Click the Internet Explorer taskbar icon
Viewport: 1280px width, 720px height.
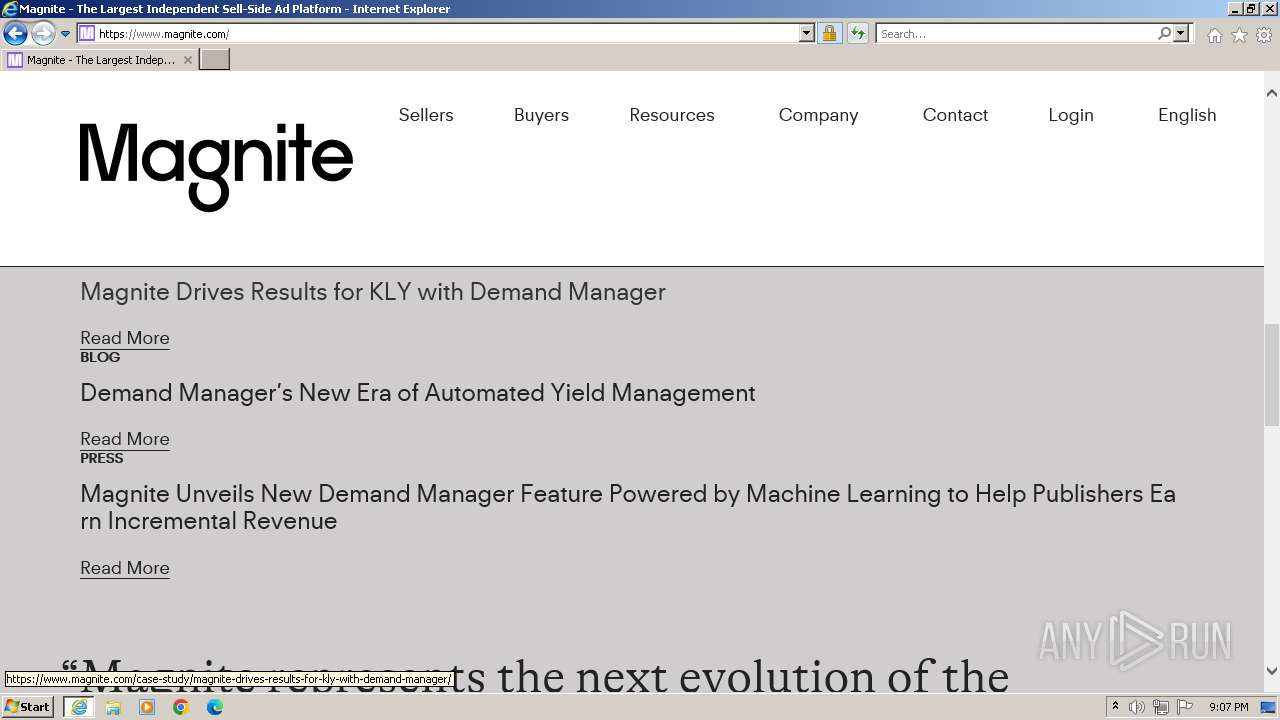(x=79, y=707)
